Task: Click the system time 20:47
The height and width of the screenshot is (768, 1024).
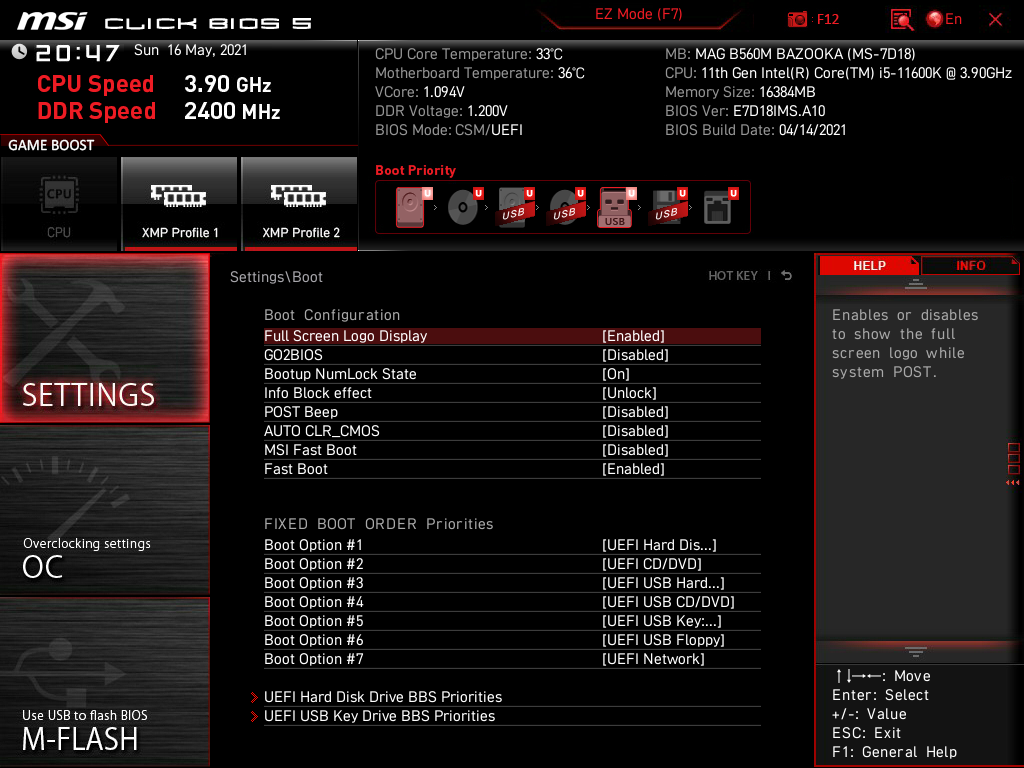Action: [x=77, y=52]
